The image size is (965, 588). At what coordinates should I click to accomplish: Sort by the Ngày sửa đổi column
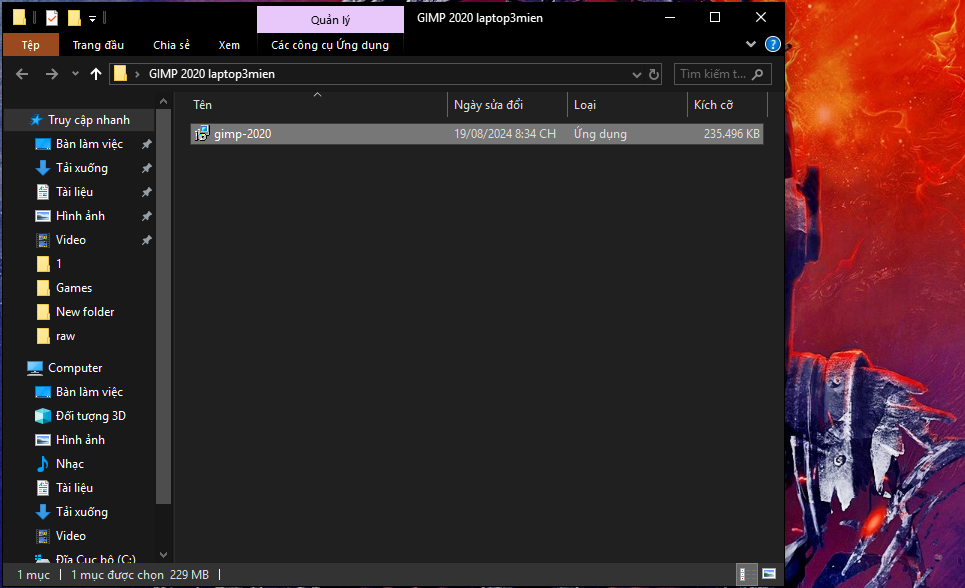click(488, 105)
